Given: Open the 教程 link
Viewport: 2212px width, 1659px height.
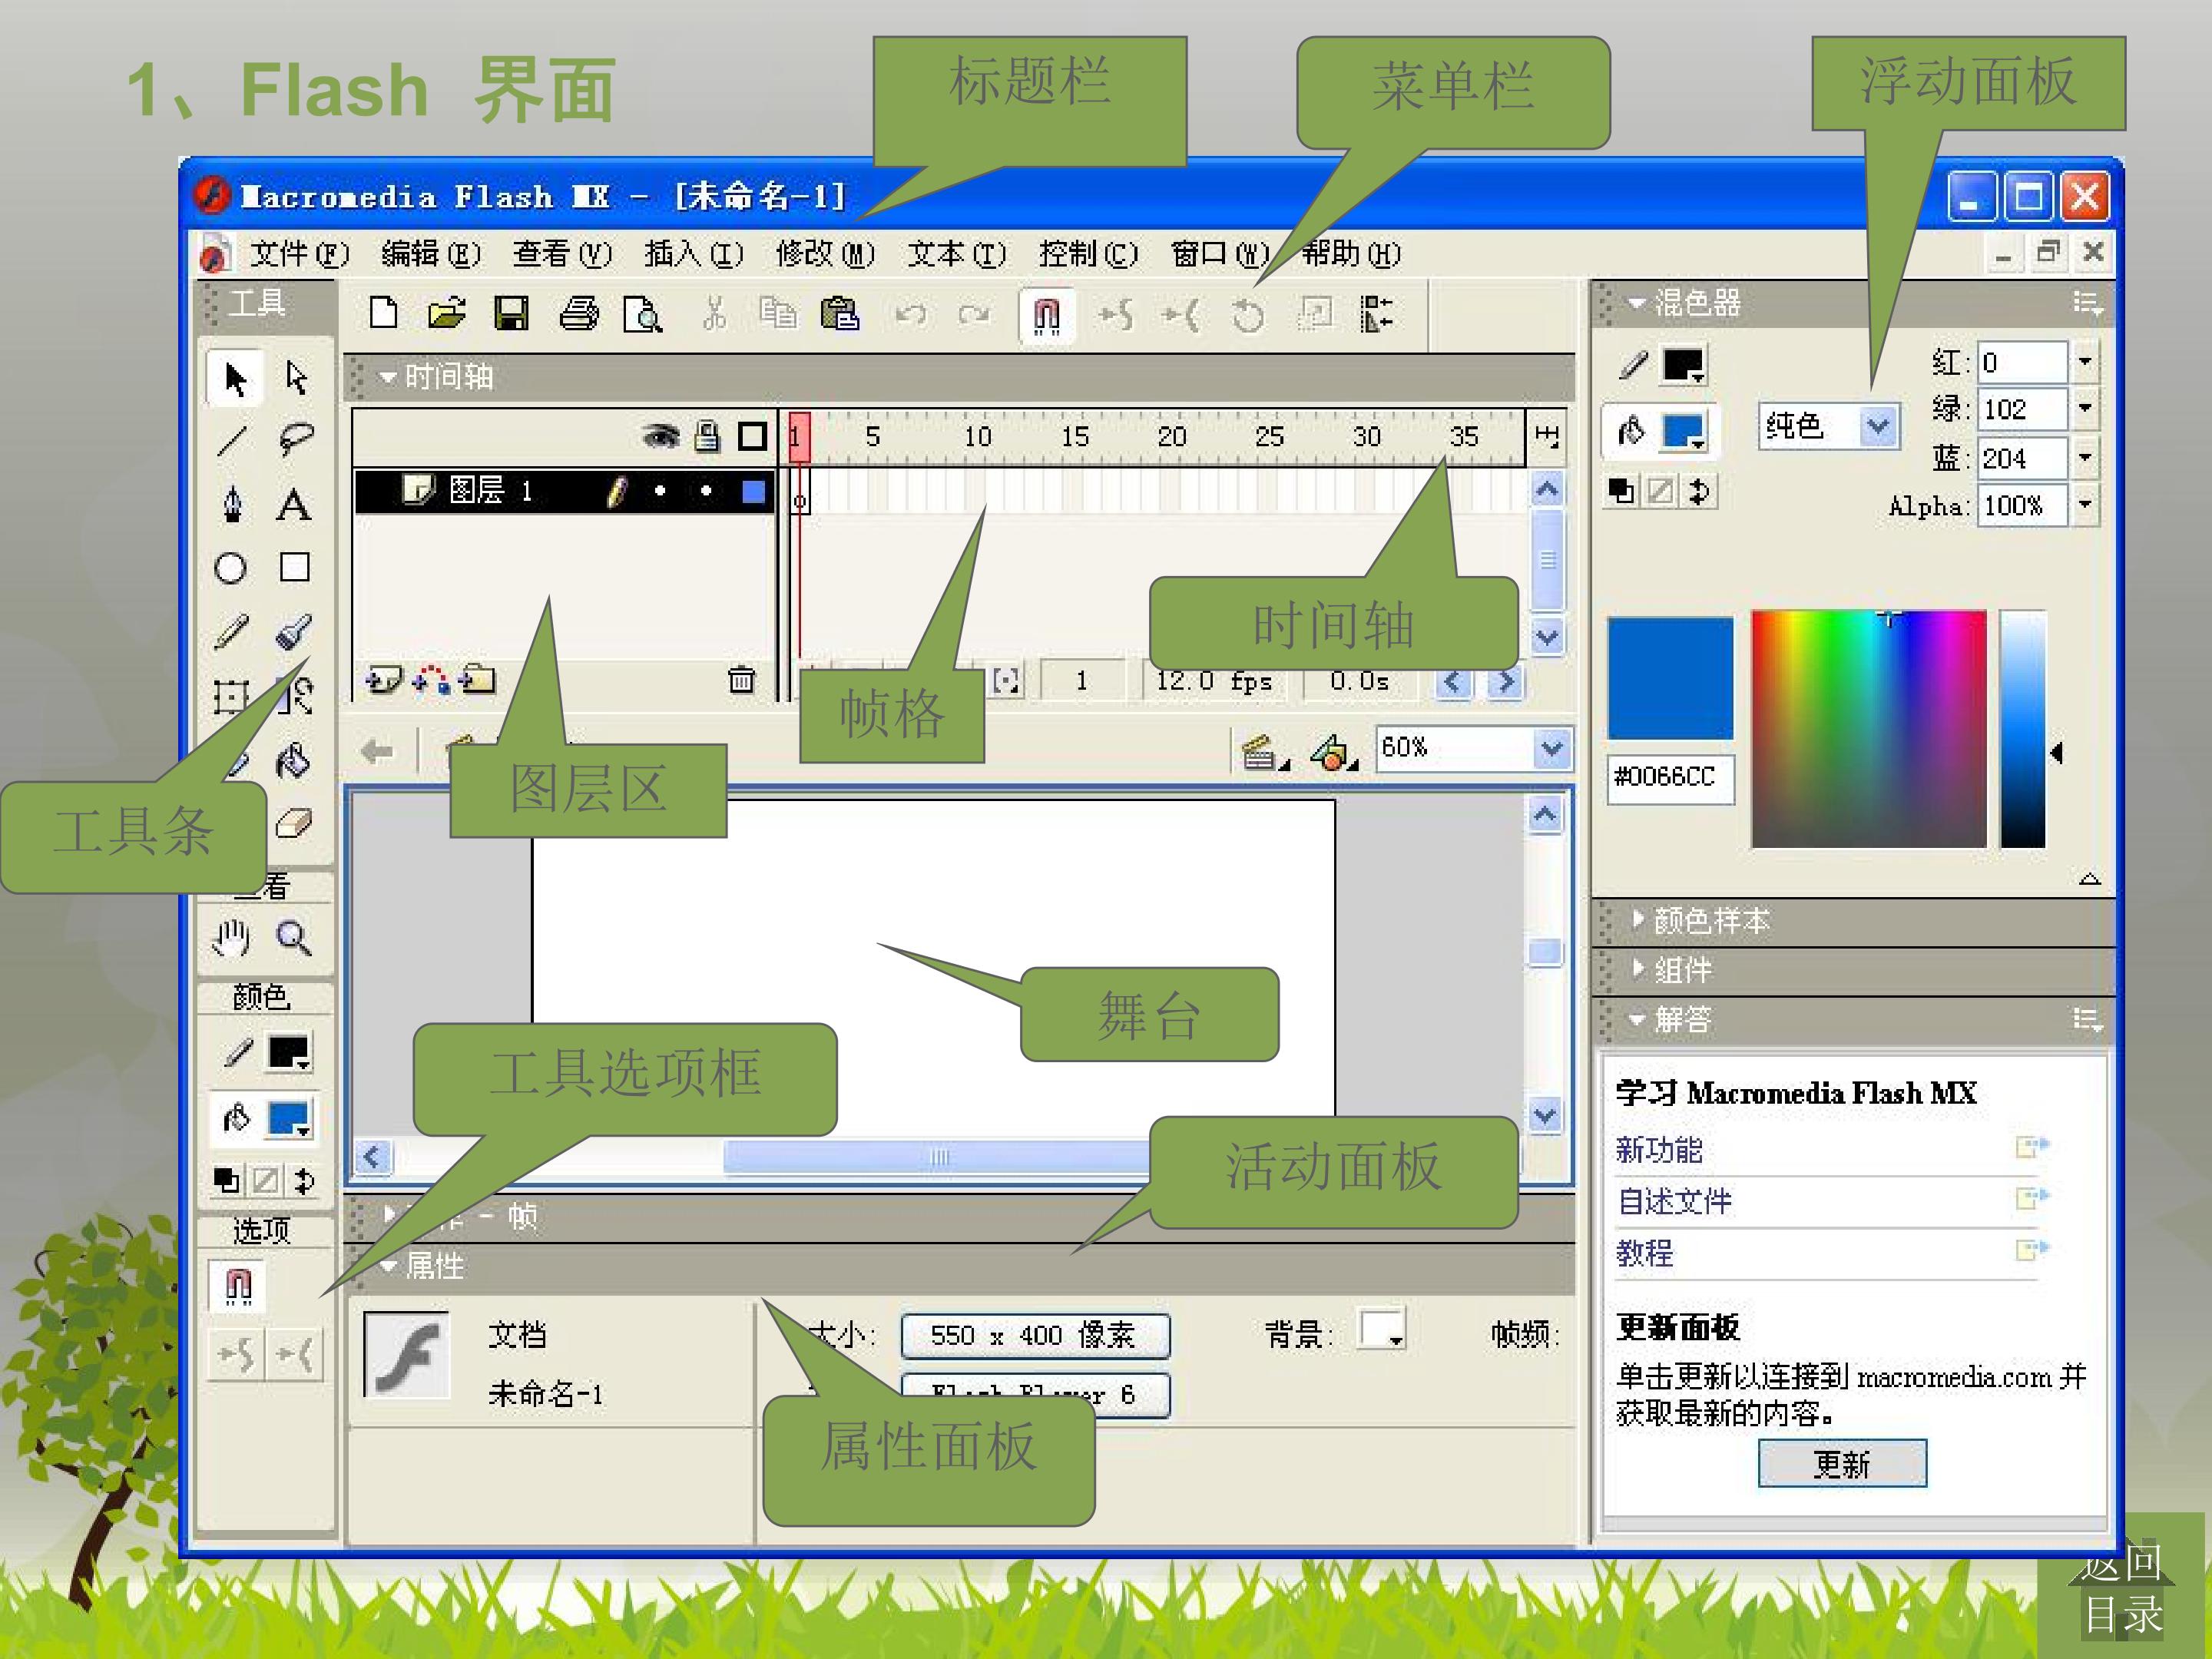Looking at the screenshot, I should [1645, 1253].
